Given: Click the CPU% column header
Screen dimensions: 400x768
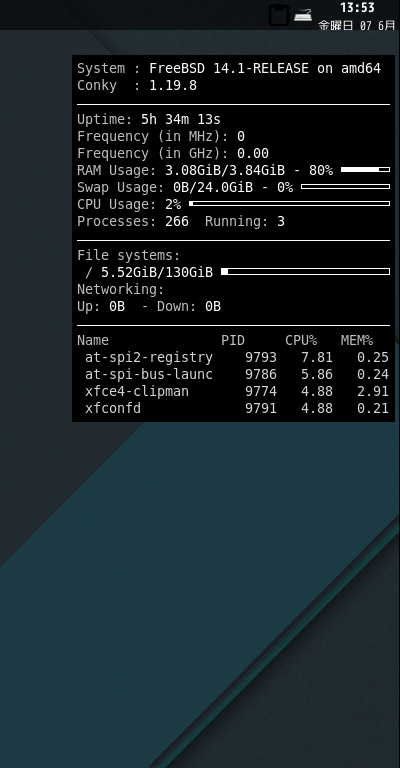Looking at the screenshot, I should pos(301,340).
